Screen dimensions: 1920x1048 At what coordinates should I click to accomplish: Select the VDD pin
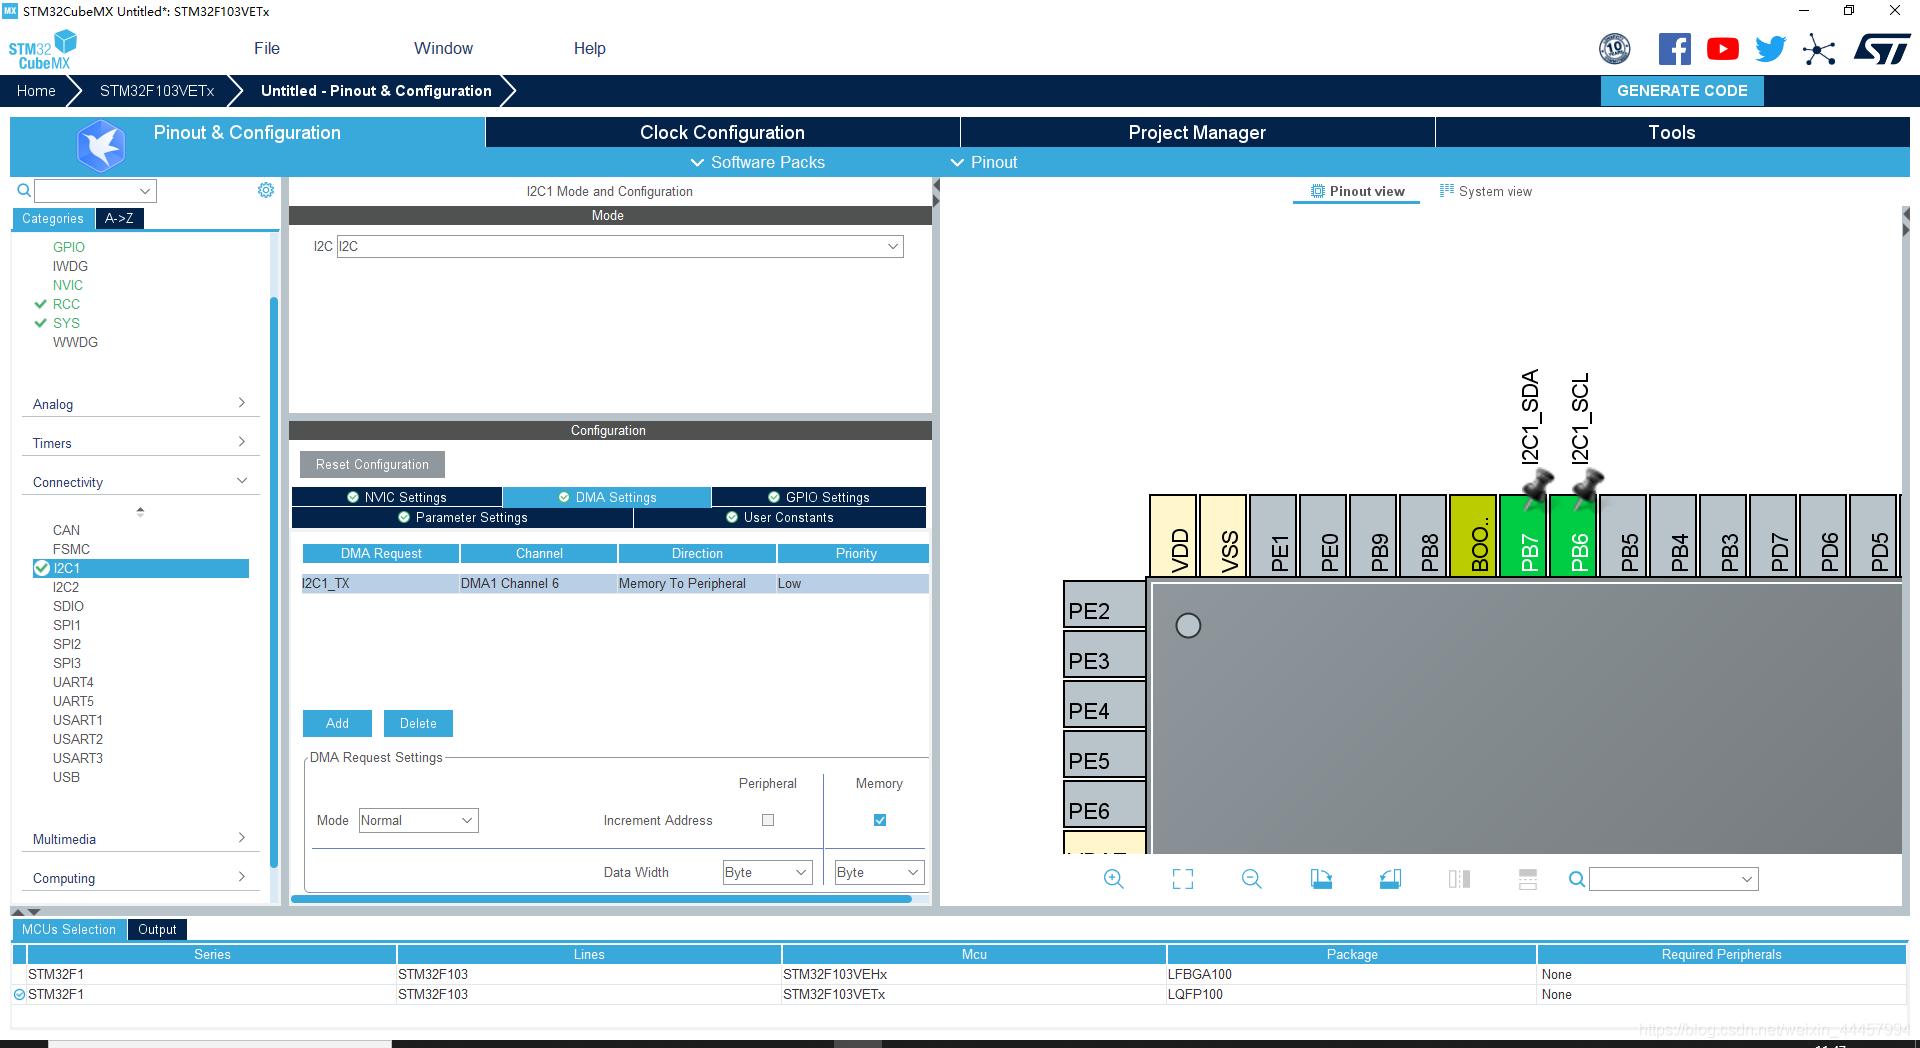coord(1173,535)
